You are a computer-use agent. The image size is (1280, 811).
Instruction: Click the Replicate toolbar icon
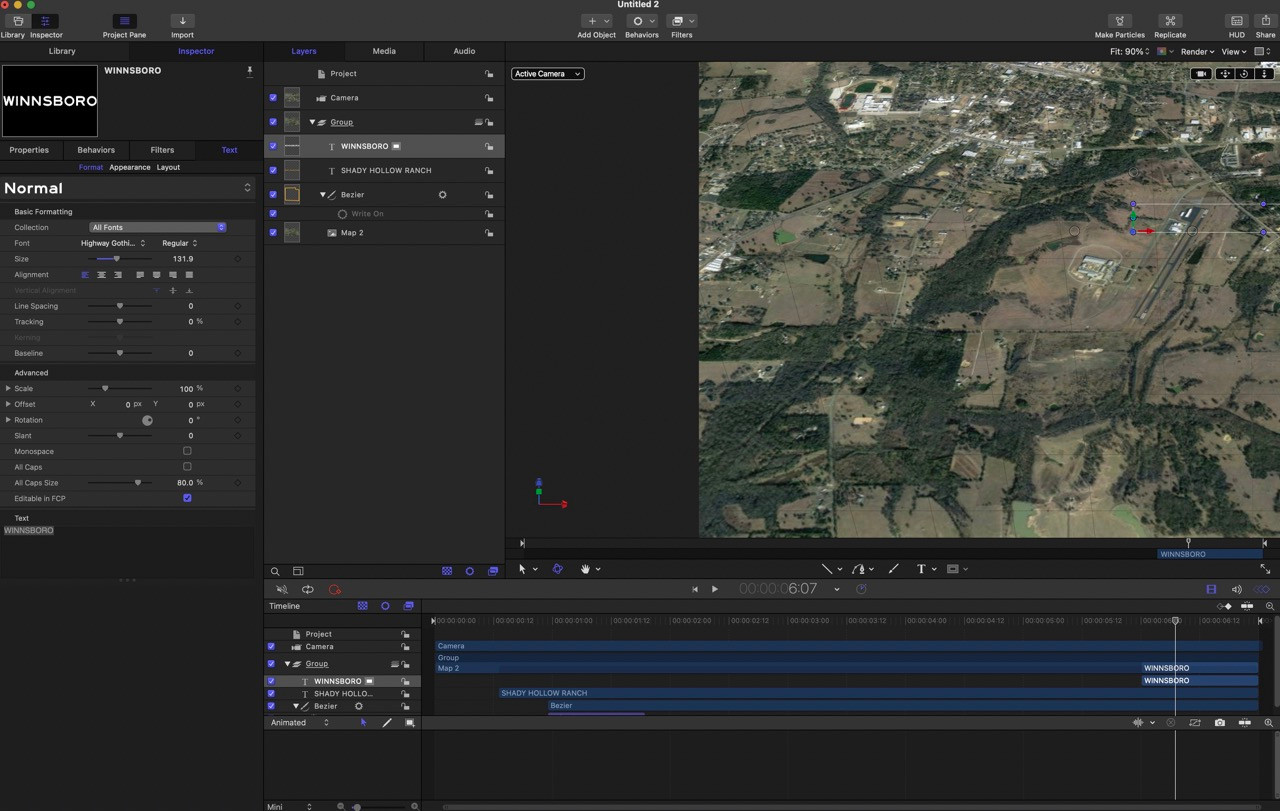click(x=1169, y=21)
